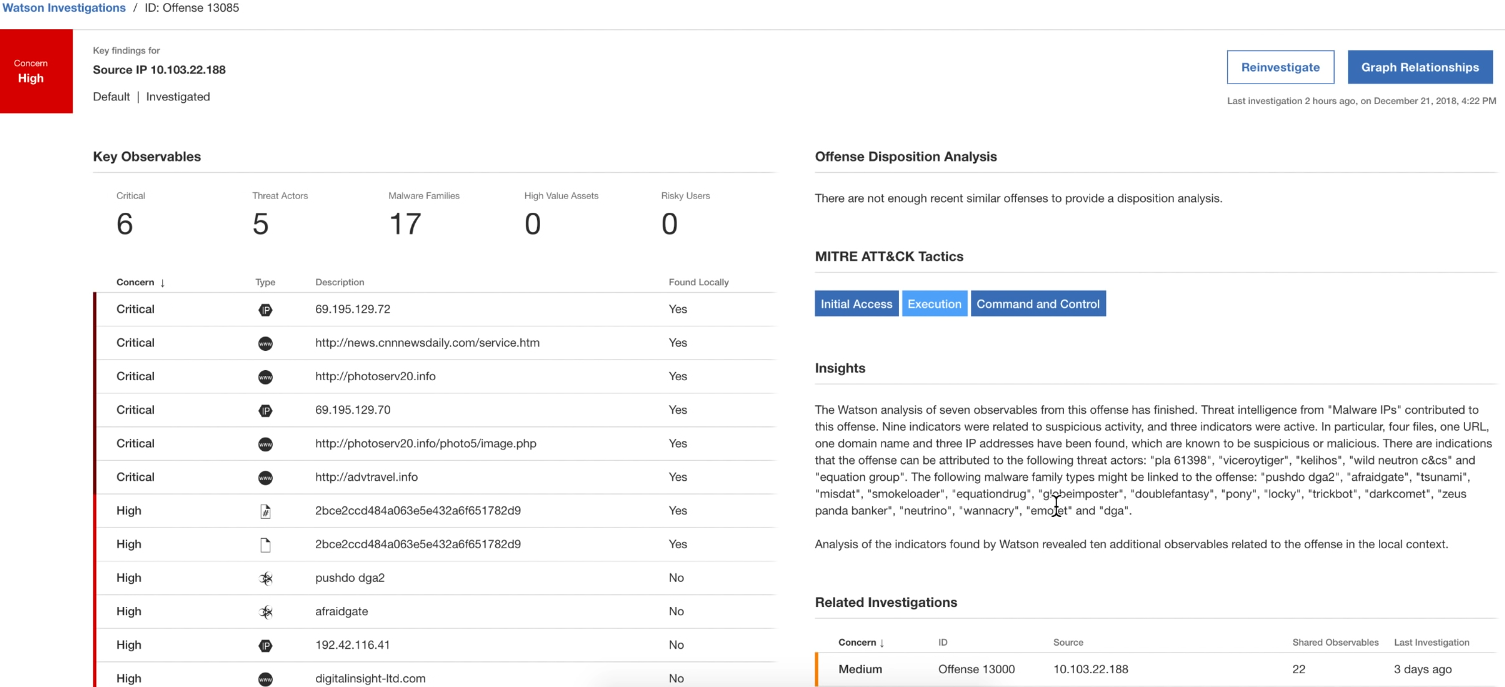Click the High Value Assets count
The height and width of the screenshot is (687, 1505).
tap(533, 224)
